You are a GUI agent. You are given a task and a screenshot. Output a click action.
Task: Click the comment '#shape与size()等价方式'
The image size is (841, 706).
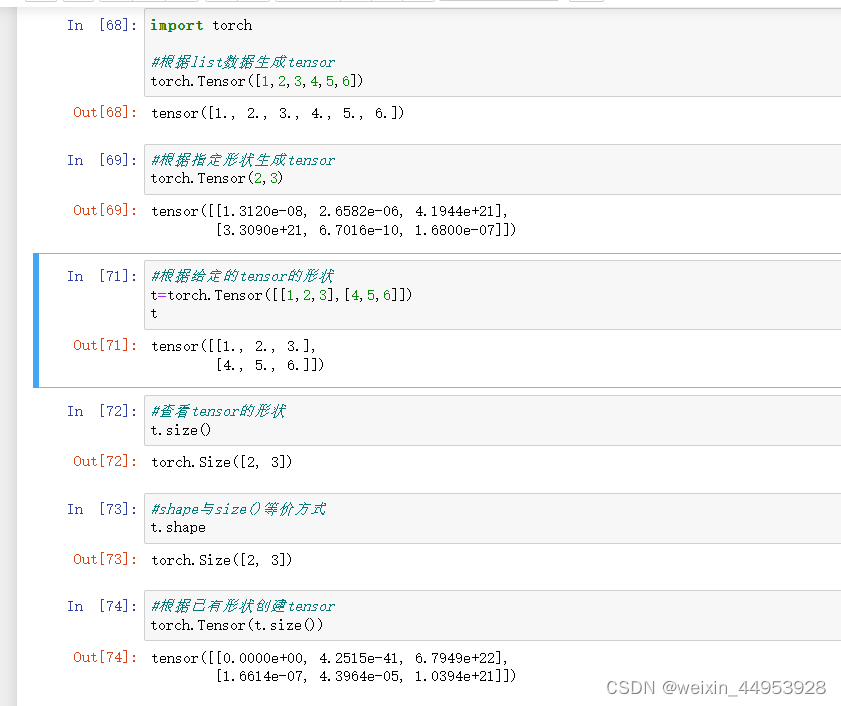point(239,509)
